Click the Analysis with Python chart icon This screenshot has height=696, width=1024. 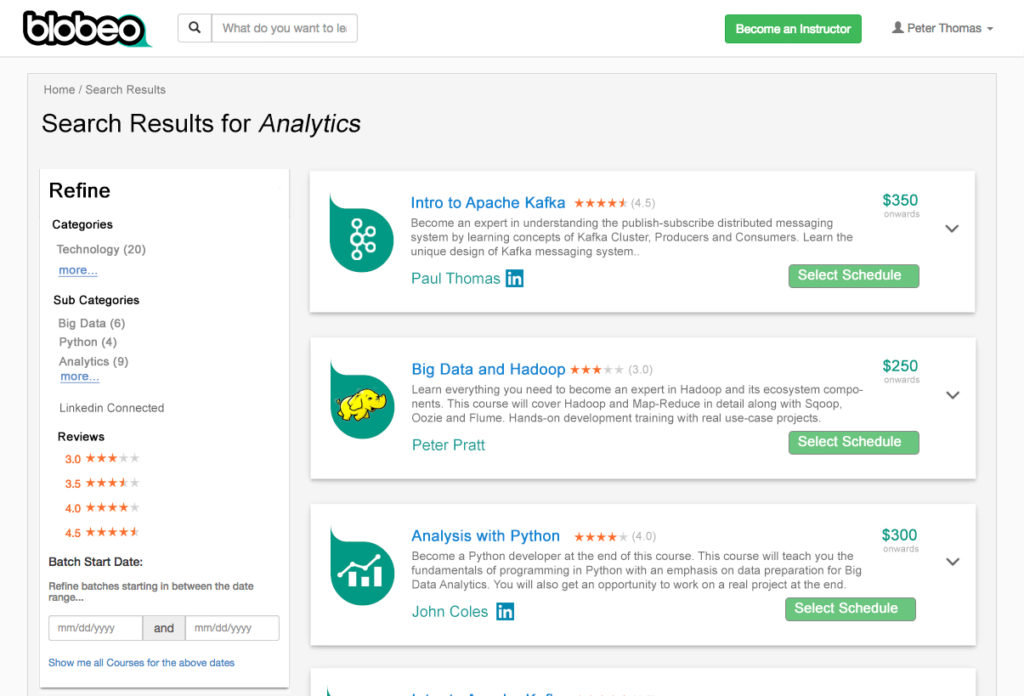362,570
